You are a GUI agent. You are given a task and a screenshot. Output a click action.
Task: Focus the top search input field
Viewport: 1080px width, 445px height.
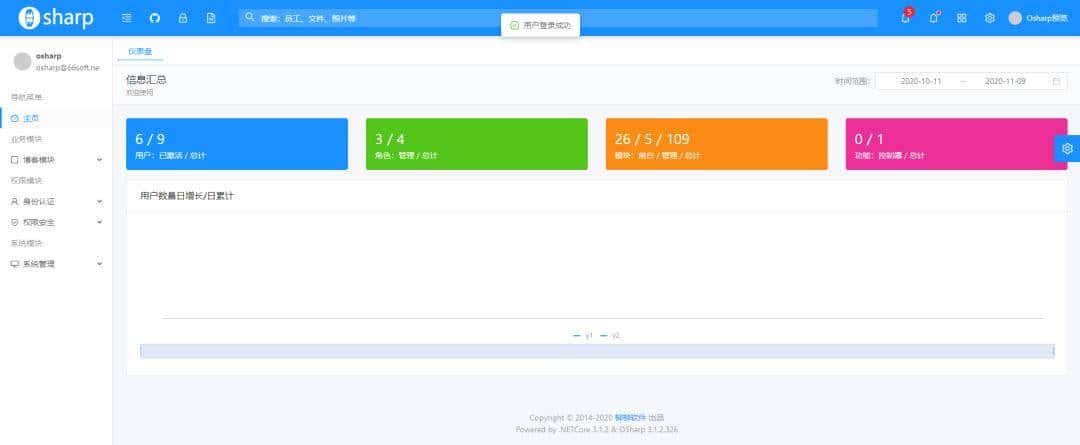point(558,18)
